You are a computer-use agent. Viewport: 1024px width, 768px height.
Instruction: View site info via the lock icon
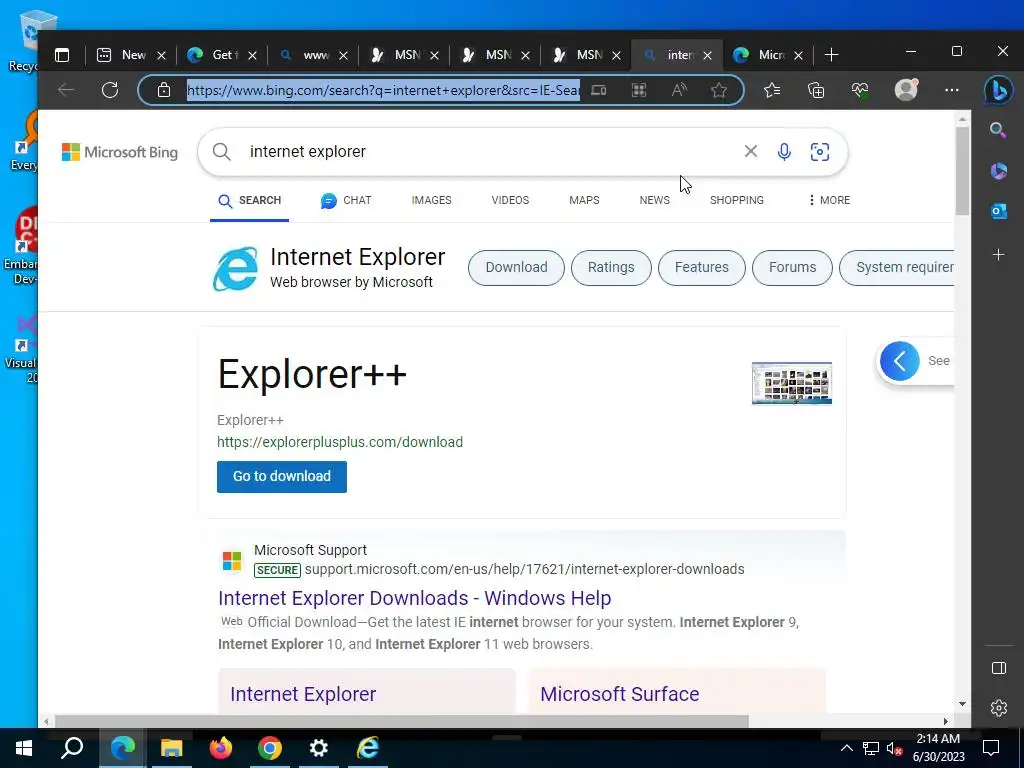click(x=164, y=90)
